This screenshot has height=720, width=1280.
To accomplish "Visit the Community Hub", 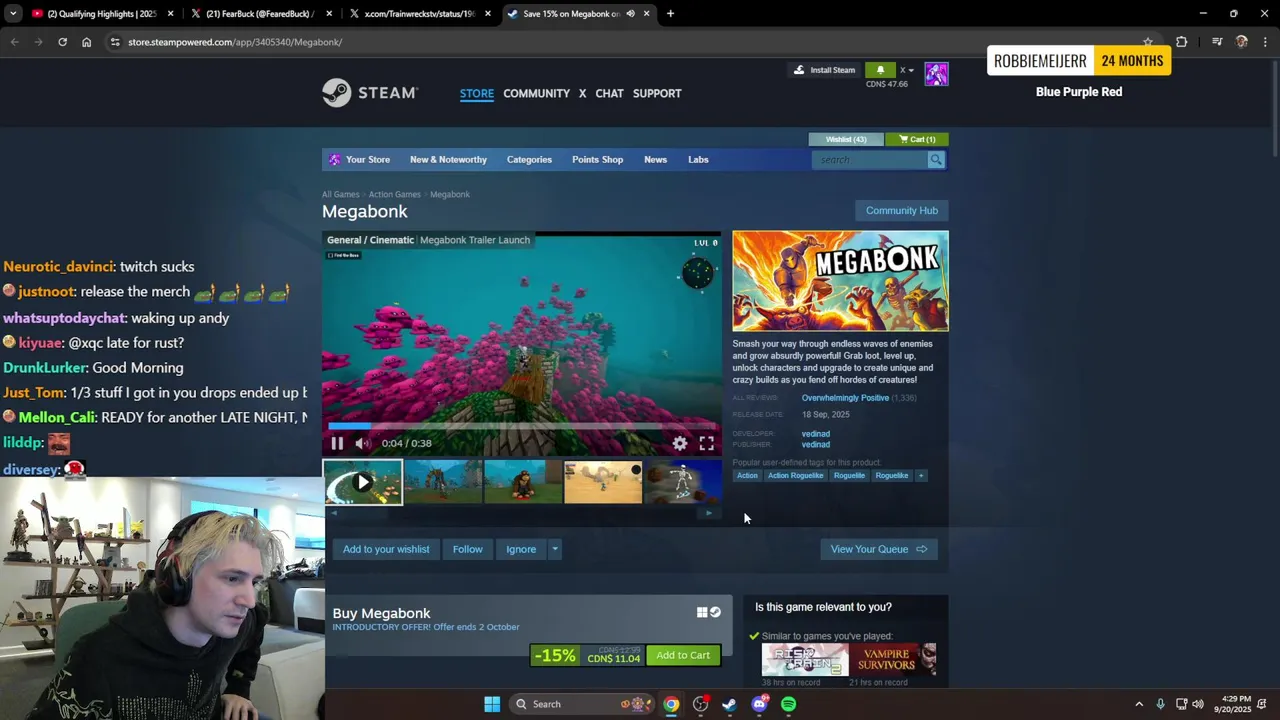I will [x=901, y=211].
